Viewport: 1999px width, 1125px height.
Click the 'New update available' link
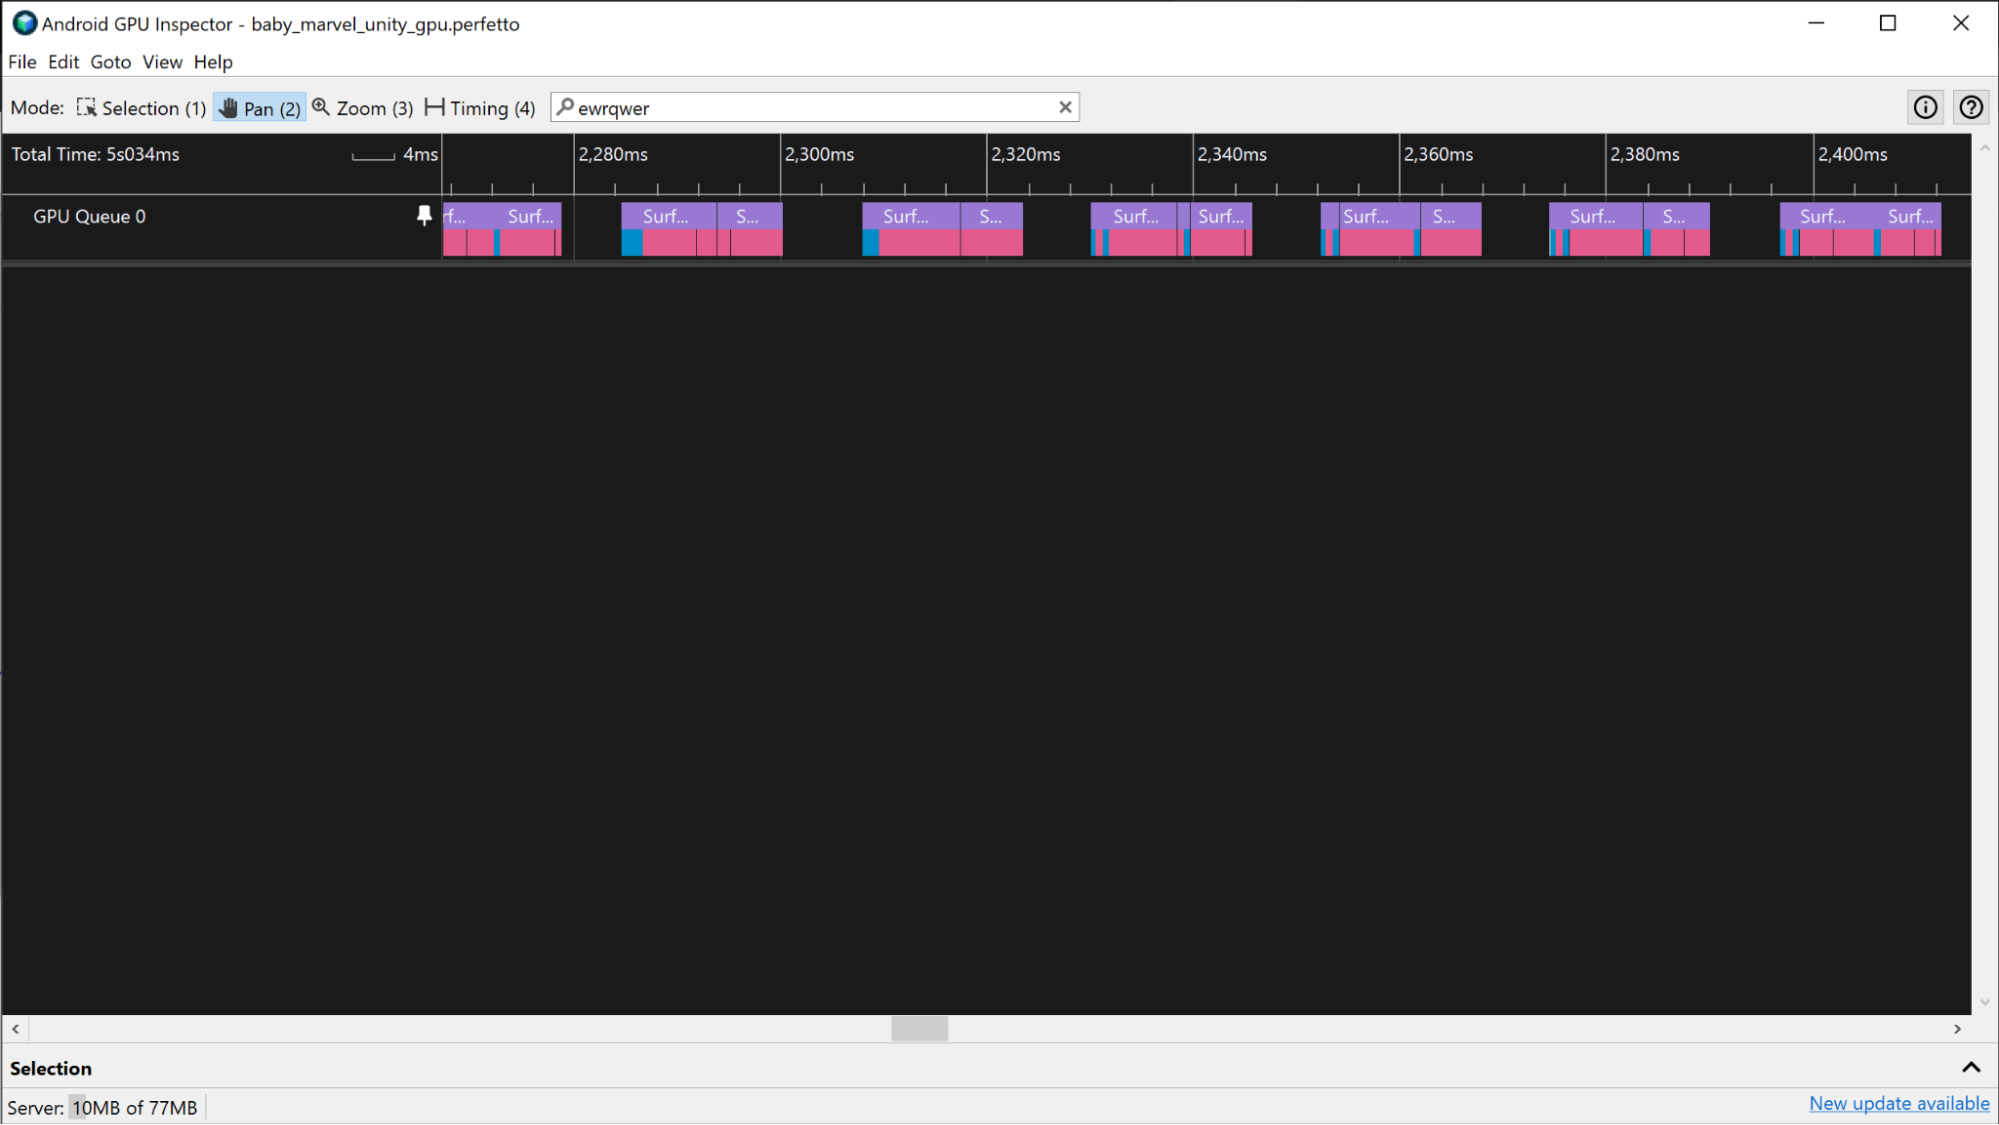(1899, 1103)
